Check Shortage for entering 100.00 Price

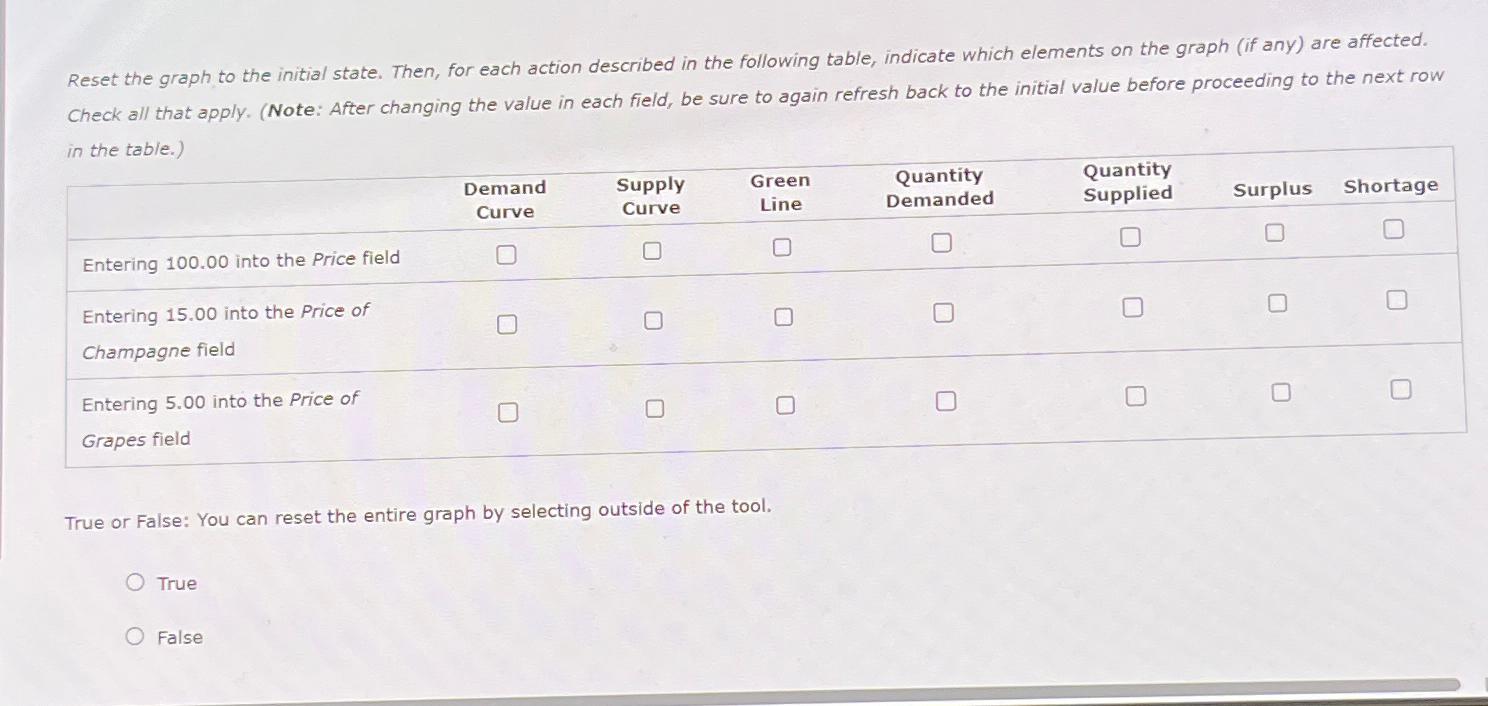point(1393,229)
